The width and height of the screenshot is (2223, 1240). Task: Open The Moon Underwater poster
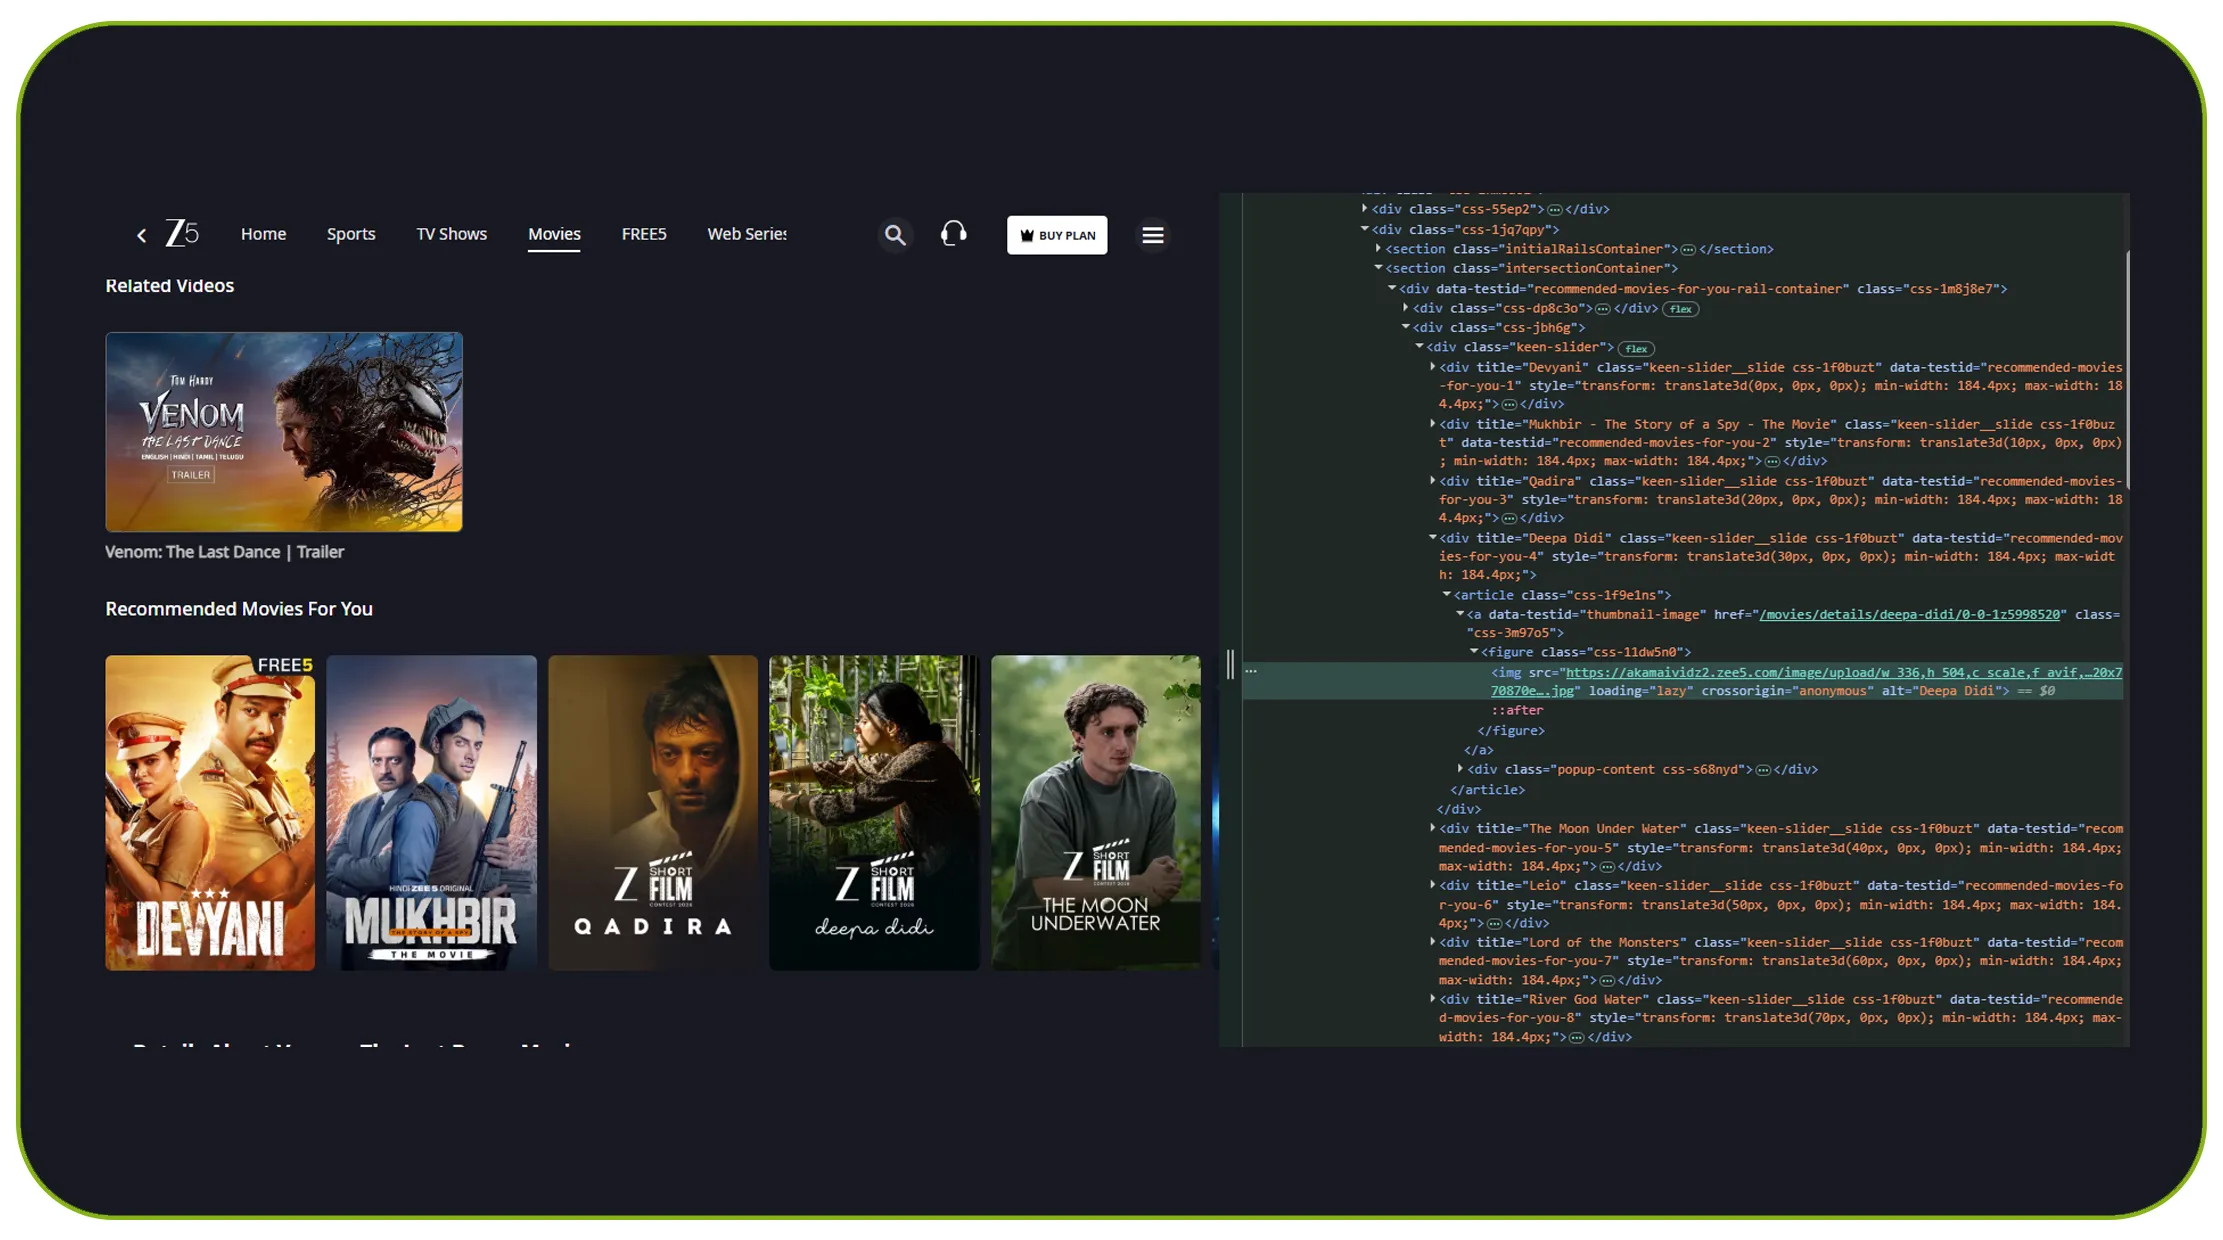(x=1096, y=813)
